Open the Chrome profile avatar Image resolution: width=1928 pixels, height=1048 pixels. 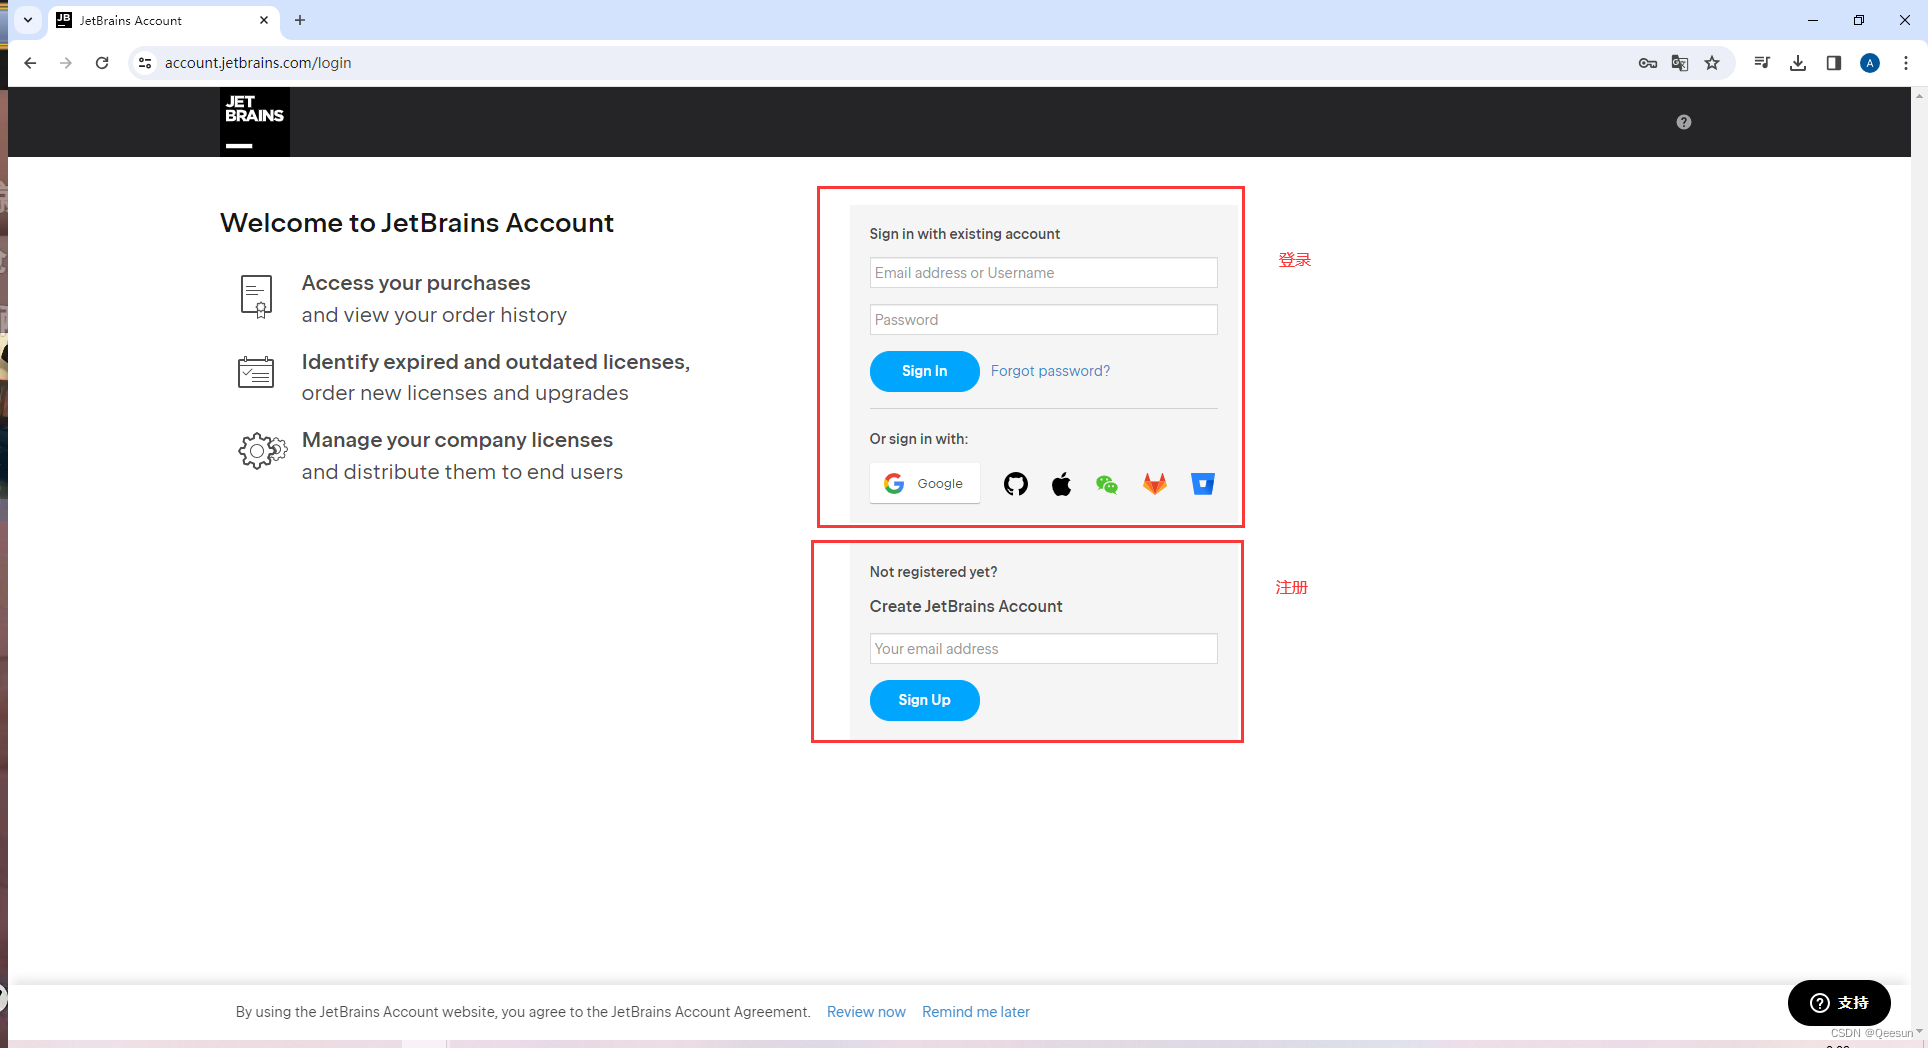click(x=1870, y=63)
